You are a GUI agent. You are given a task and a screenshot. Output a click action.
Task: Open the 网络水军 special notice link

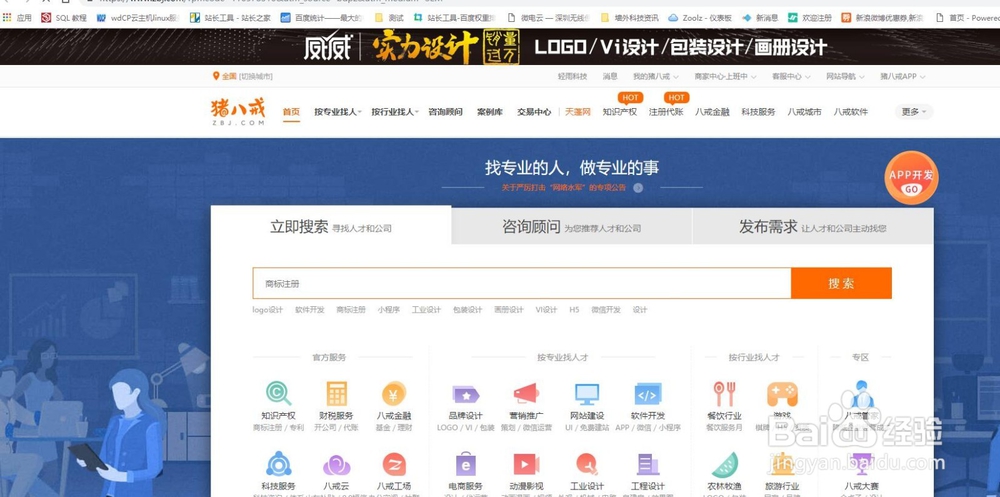(x=563, y=188)
